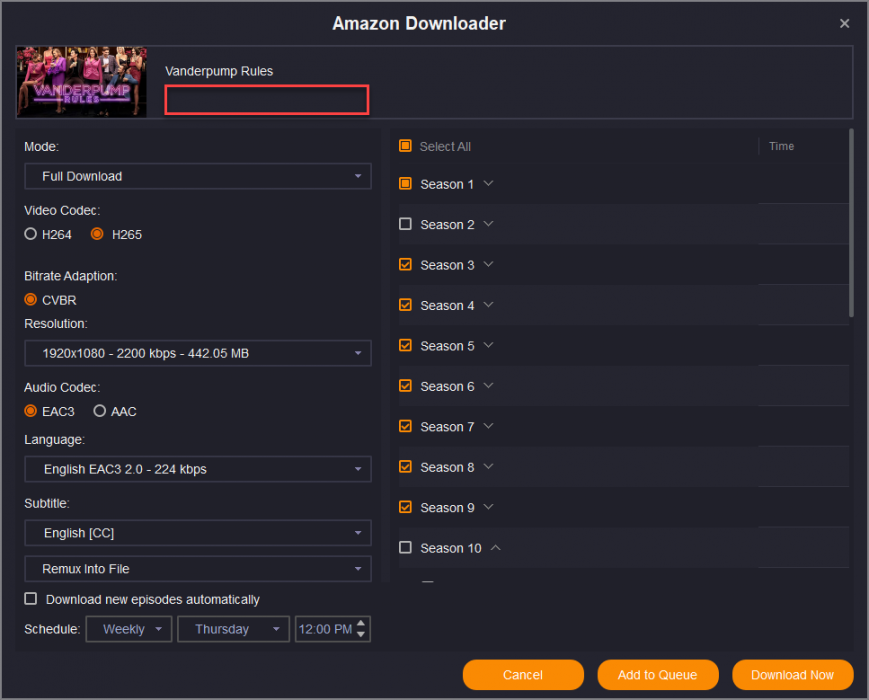This screenshot has height=700, width=869.
Task: Click the Season 1 label
Action: point(447,184)
